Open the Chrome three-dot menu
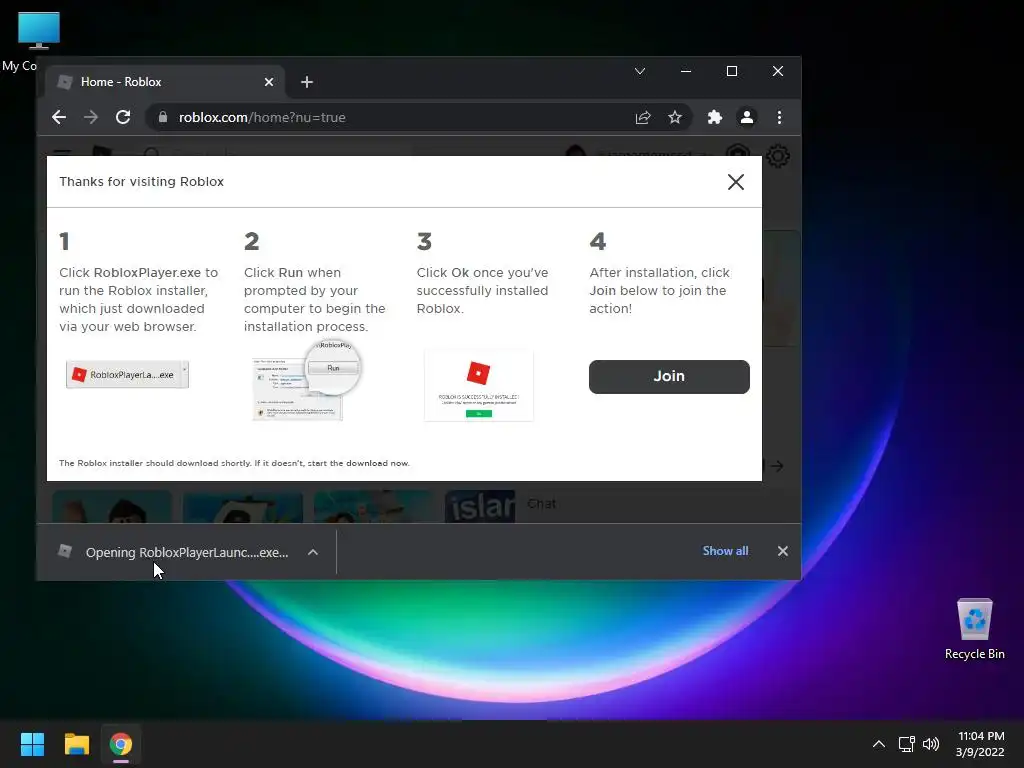The image size is (1024, 768). 779,118
